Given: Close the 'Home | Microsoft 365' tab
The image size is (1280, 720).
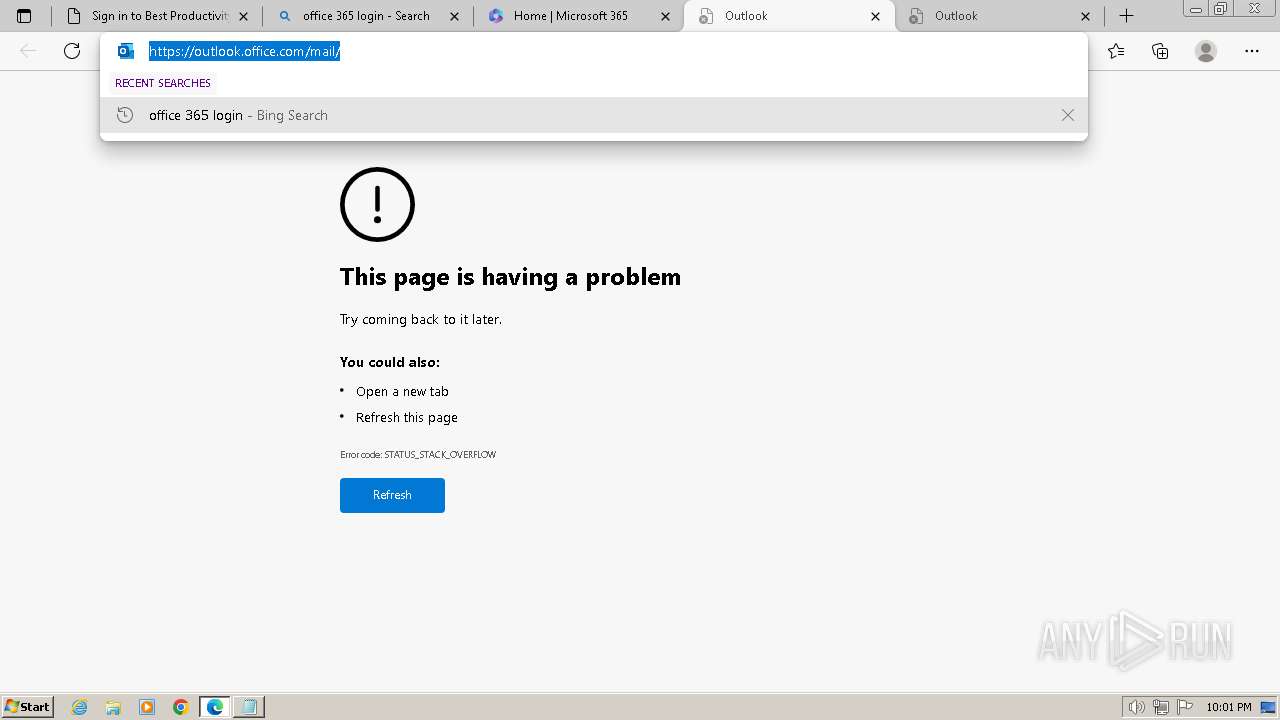Looking at the screenshot, I should tap(665, 16).
